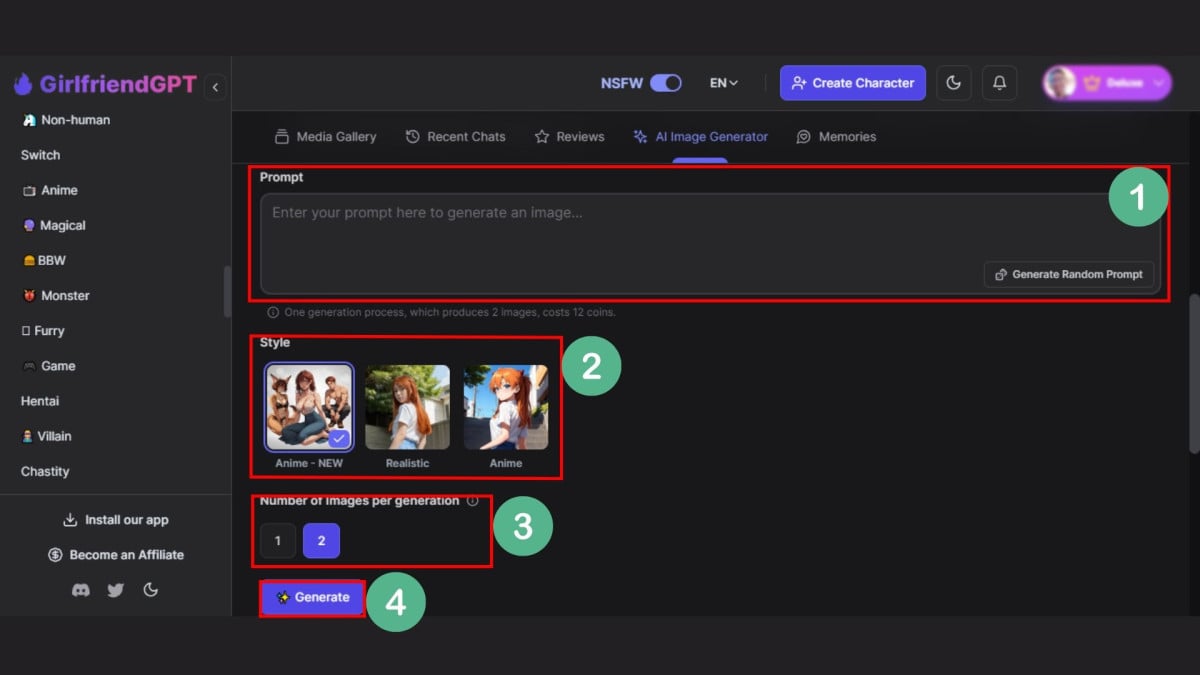Switch to the Media Gallery tab
Image resolution: width=1200 pixels, height=675 pixels.
[x=325, y=137]
